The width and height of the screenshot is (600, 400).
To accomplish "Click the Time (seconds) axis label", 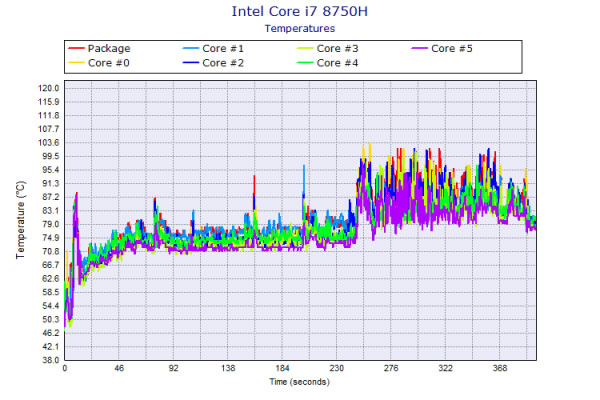I will pyautogui.click(x=300, y=382).
